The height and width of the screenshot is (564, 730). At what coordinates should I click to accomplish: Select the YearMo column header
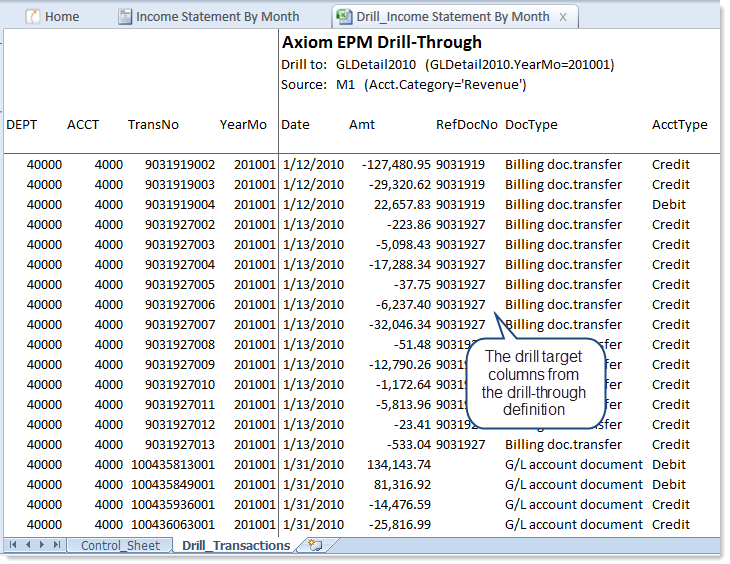pyautogui.click(x=243, y=125)
